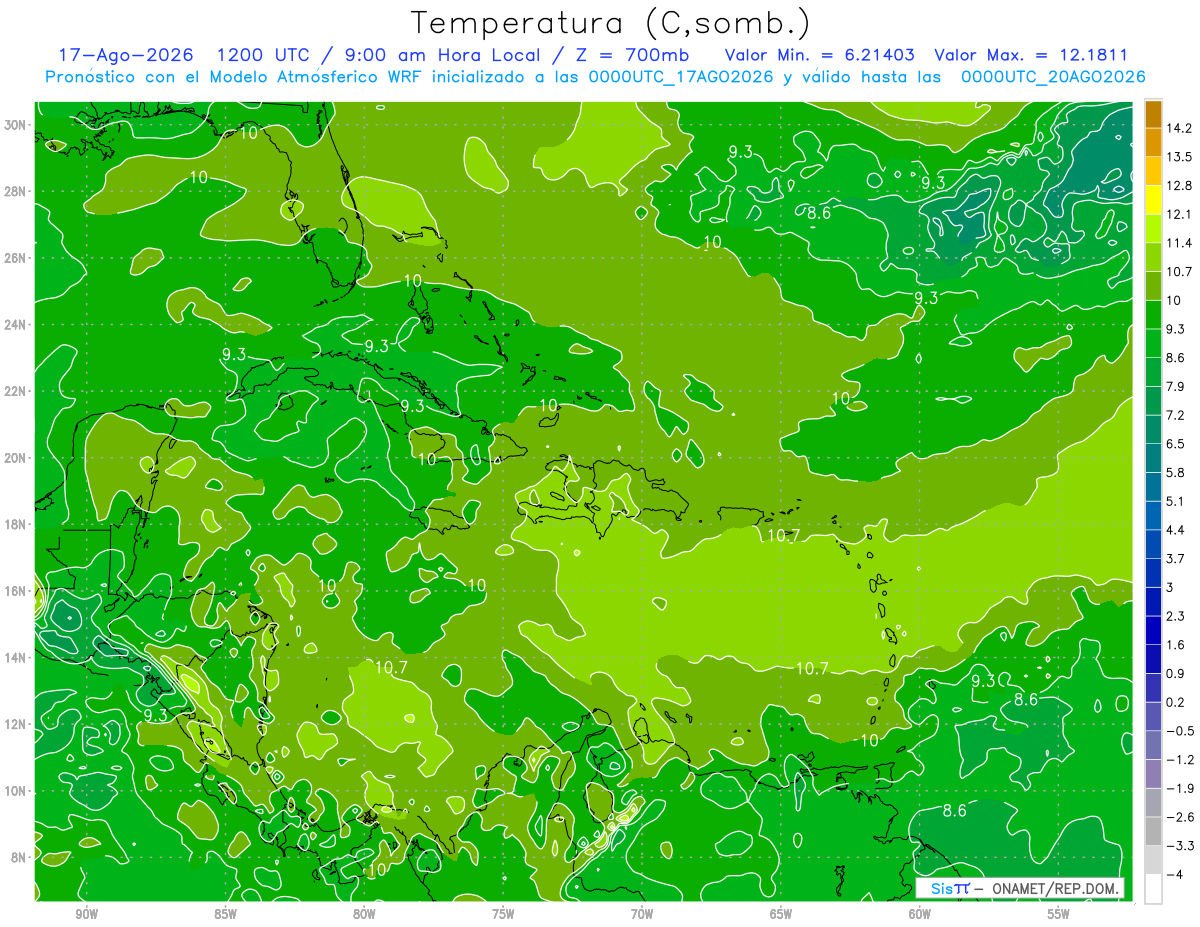Click the 65W longitude axis label
This screenshot has height=927, width=1200.
[781, 915]
